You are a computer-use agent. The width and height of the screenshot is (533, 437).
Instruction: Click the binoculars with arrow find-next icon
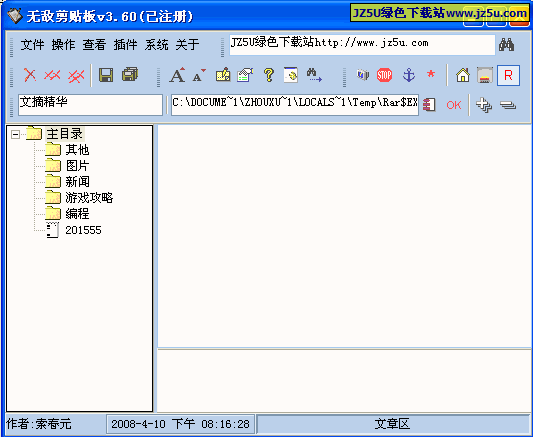point(314,75)
